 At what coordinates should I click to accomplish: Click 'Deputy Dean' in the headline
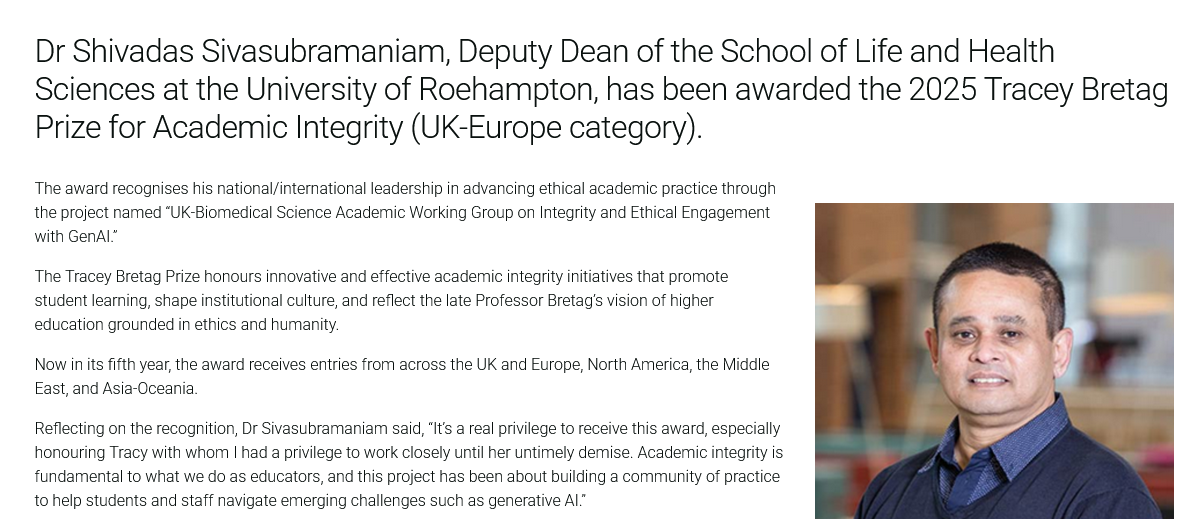coord(568,51)
